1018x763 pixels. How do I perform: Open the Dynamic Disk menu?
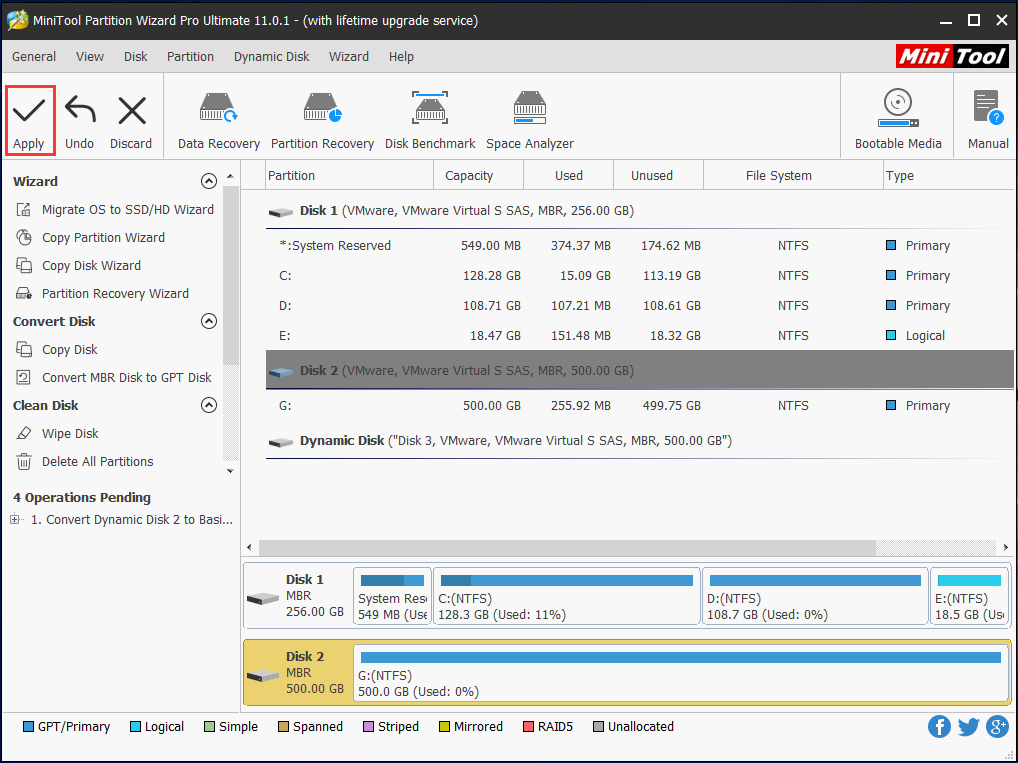pyautogui.click(x=271, y=57)
